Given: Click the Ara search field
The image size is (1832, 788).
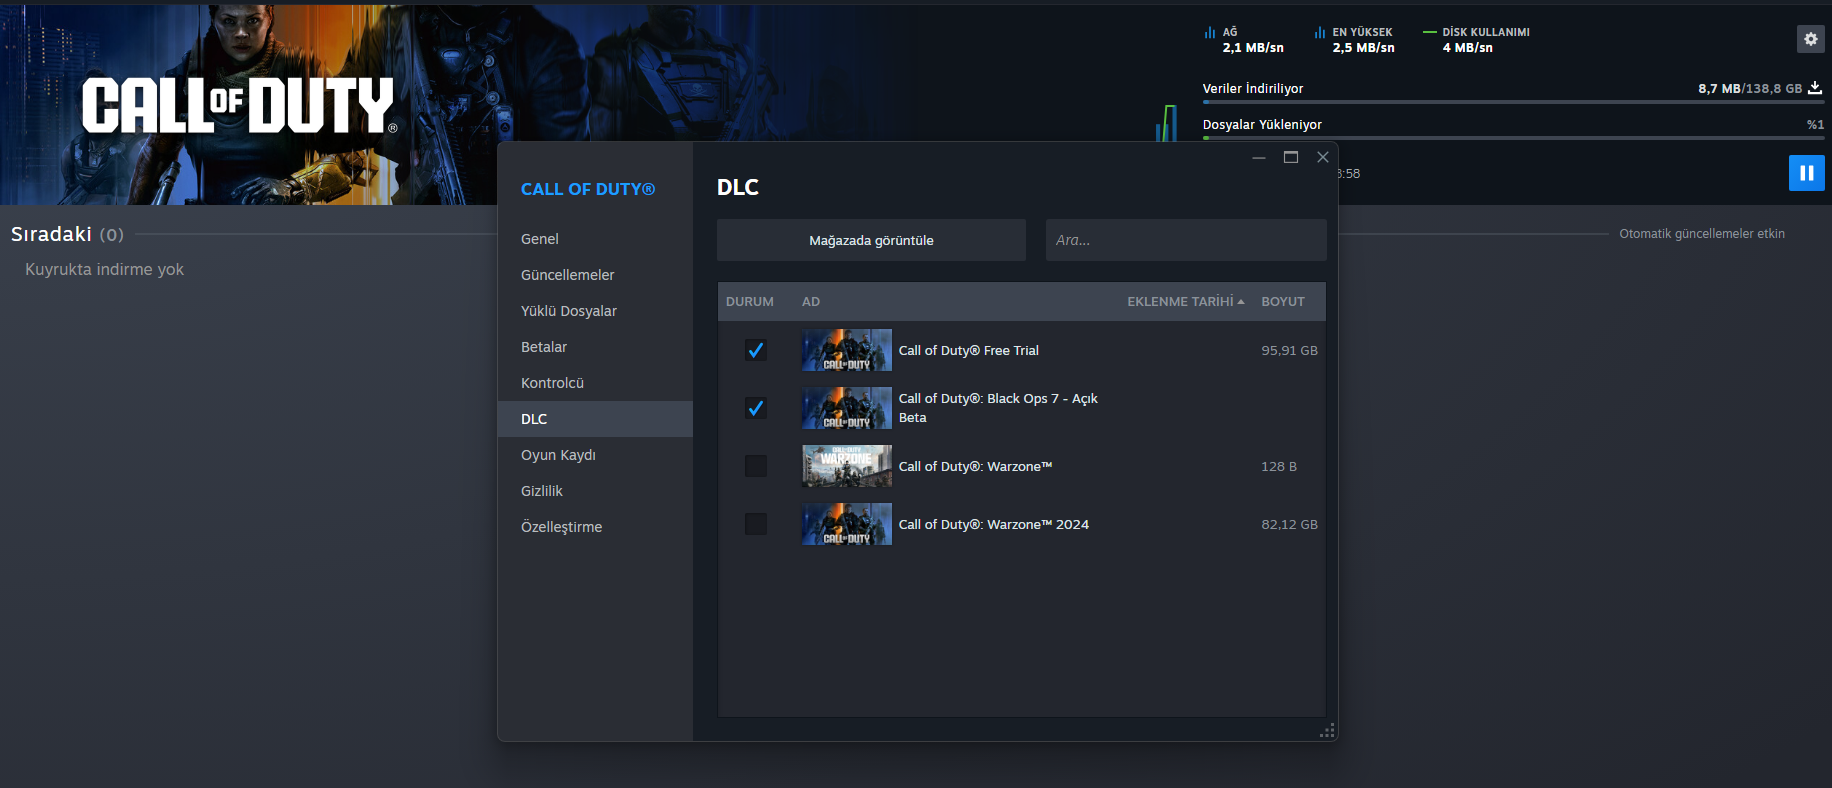Looking at the screenshot, I should click(x=1186, y=240).
